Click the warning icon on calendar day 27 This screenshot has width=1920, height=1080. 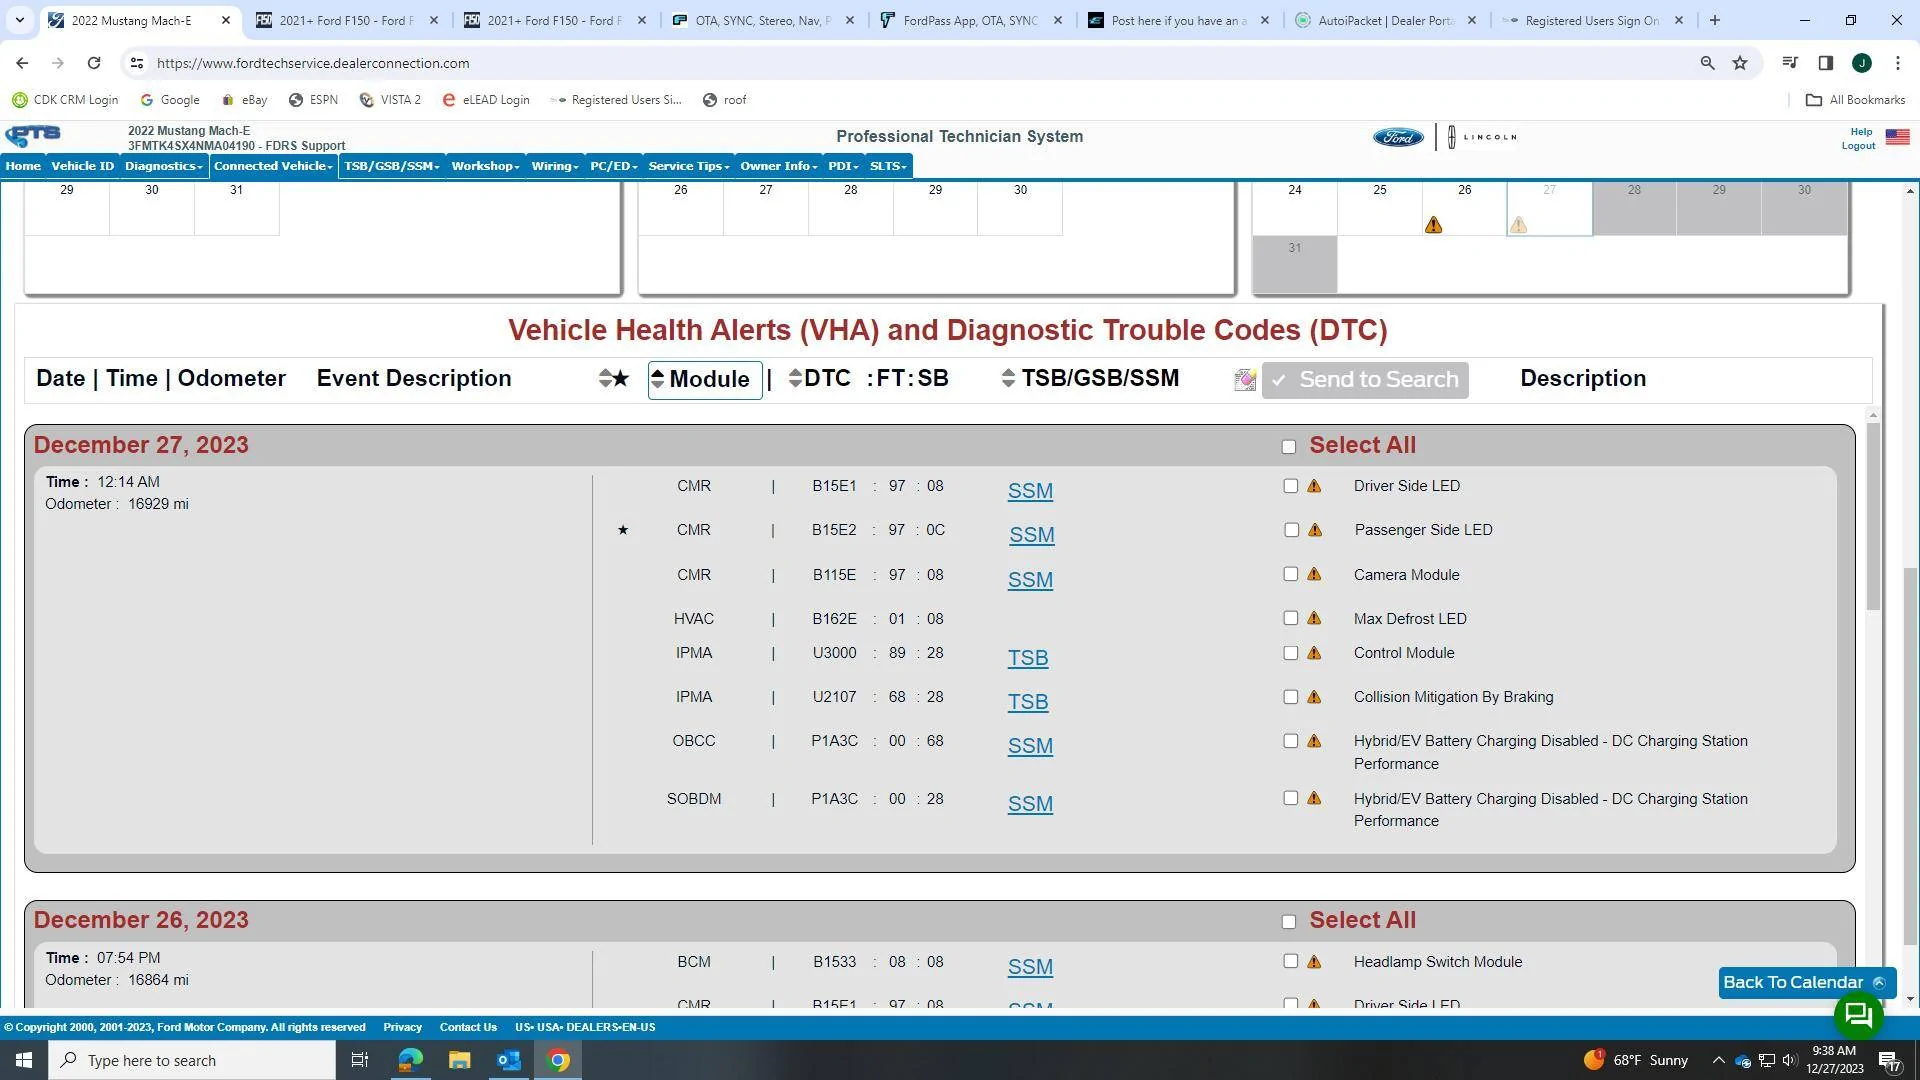1518,225
